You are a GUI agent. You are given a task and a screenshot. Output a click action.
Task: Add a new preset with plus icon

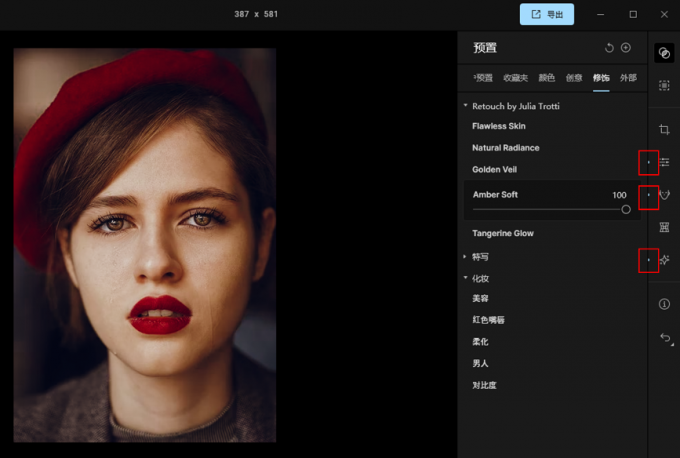pyautogui.click(x=626, y=48)
